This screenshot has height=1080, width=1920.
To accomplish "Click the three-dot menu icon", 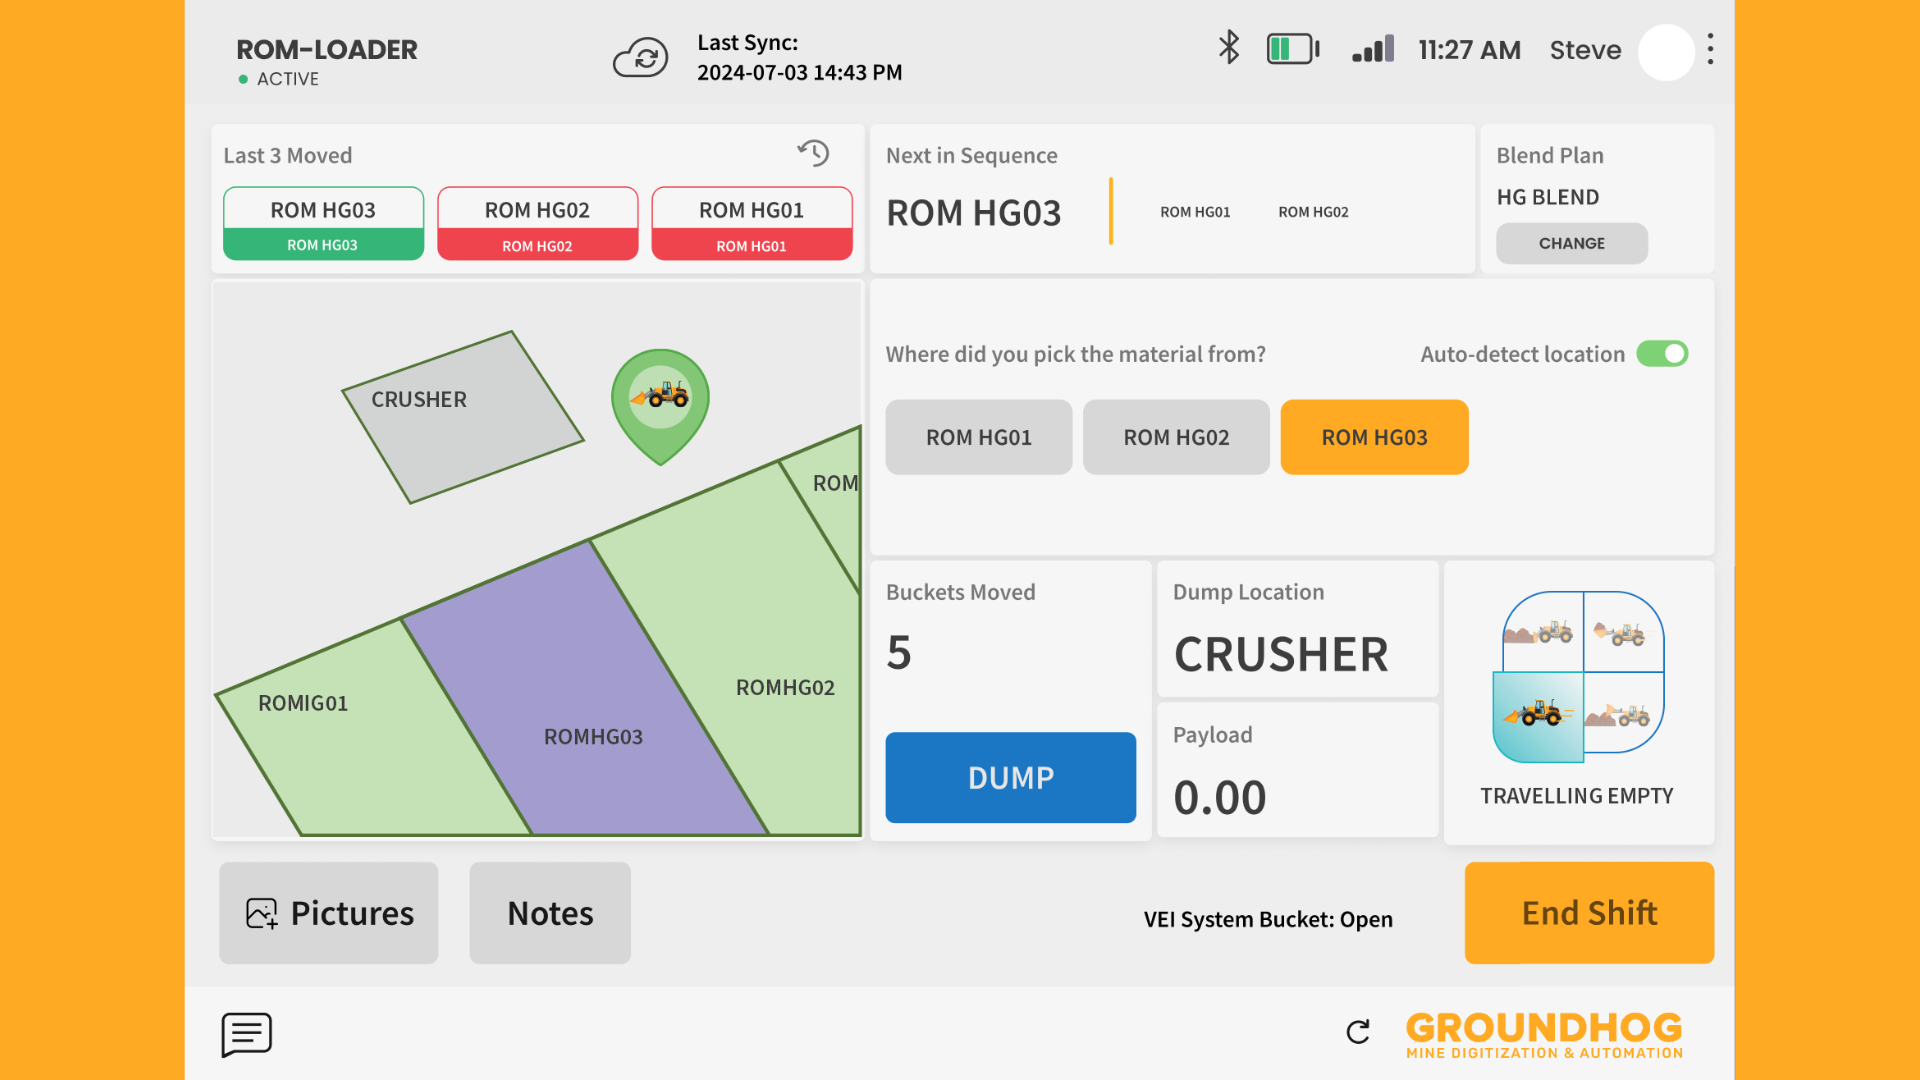I will 1710,49.
